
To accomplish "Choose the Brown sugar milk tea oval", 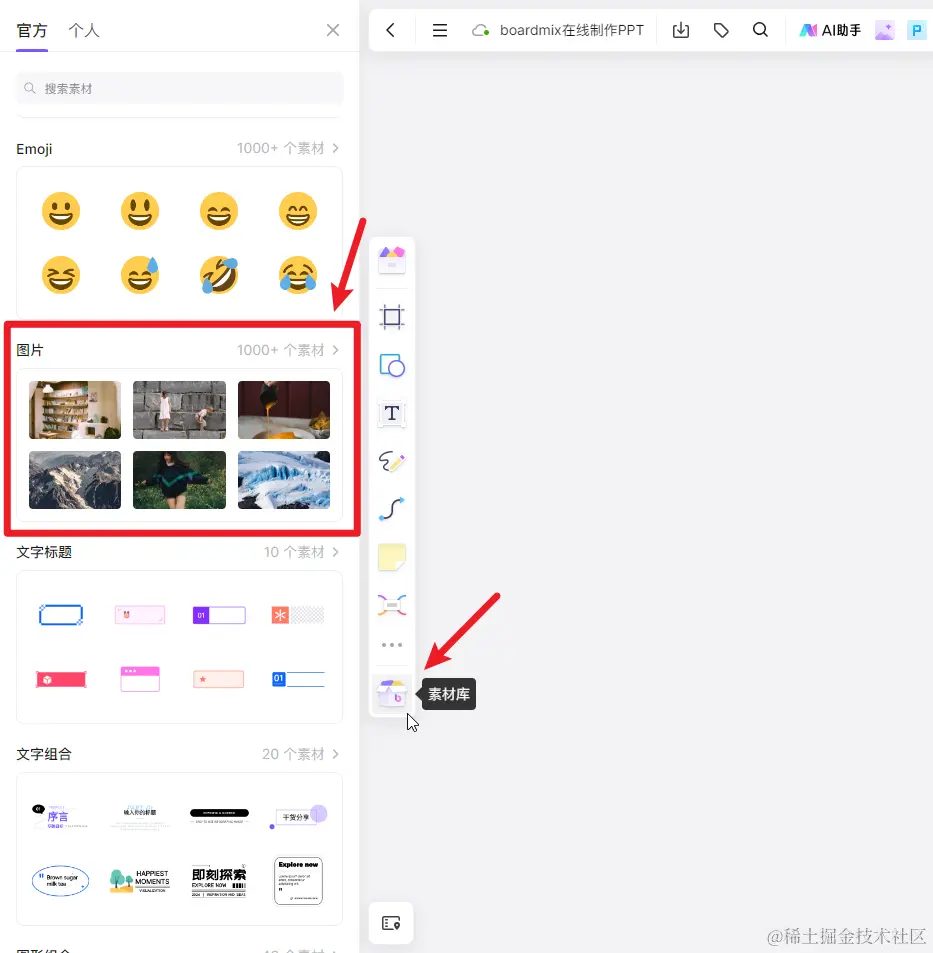I will (60, 881).
